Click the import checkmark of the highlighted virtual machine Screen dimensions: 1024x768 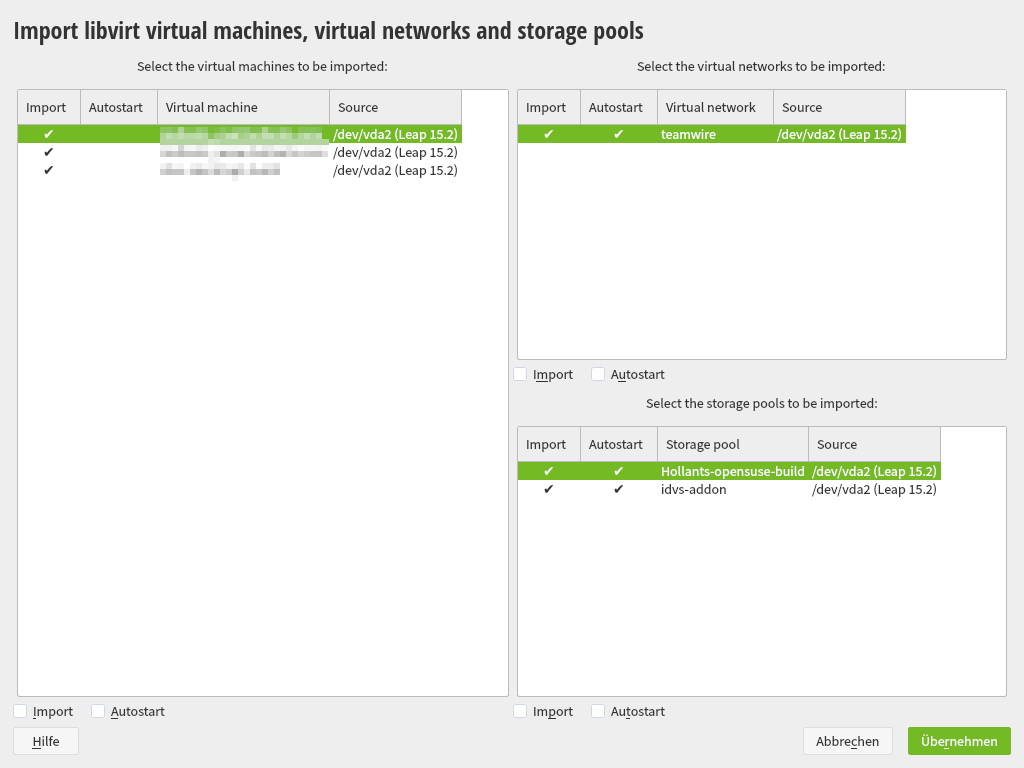pos(48,134)
